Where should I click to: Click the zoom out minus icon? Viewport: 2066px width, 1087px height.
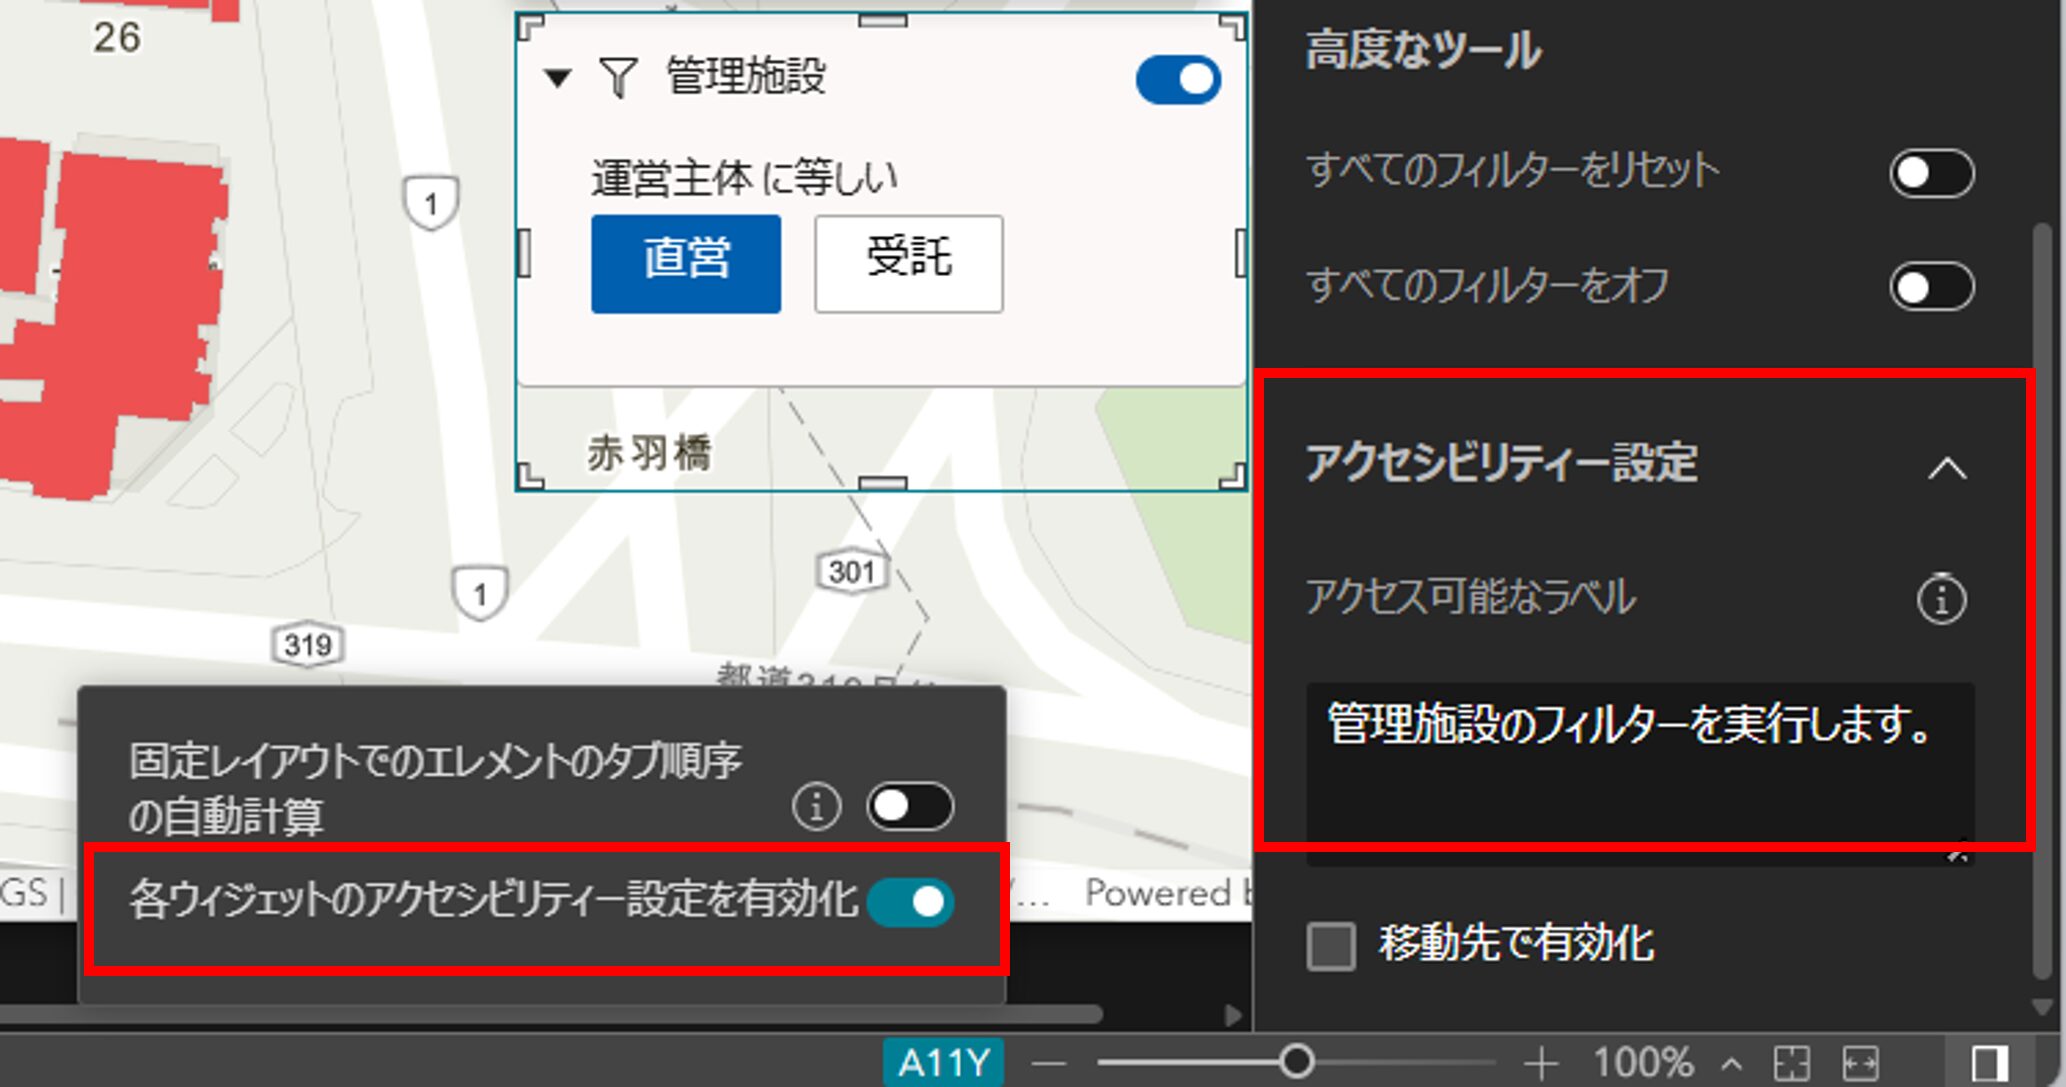[x=1048, y=1063]
